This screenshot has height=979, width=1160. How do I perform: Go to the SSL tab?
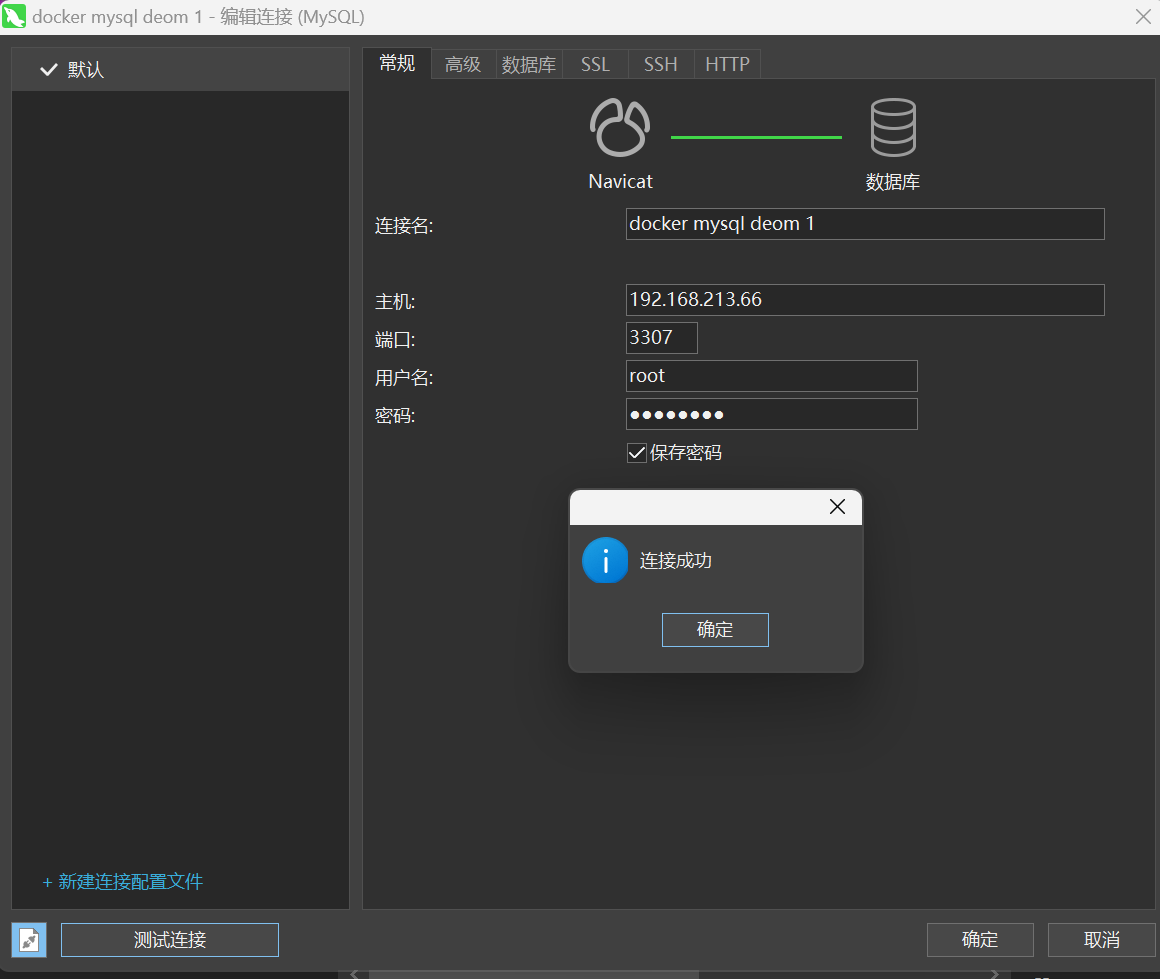595,64
